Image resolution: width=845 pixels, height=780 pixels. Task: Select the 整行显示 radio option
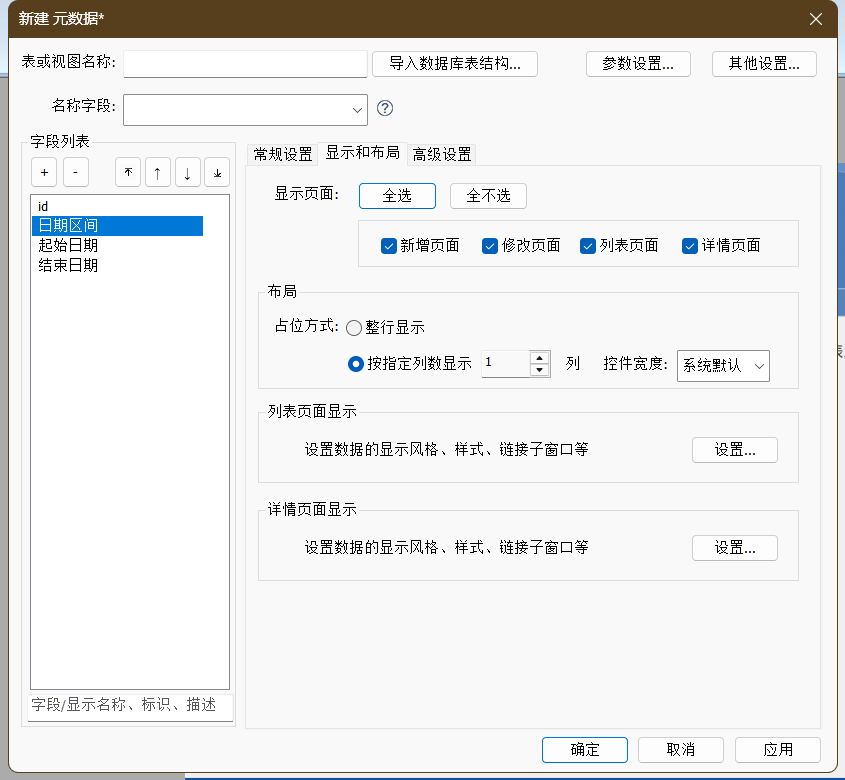pos(354,328)
